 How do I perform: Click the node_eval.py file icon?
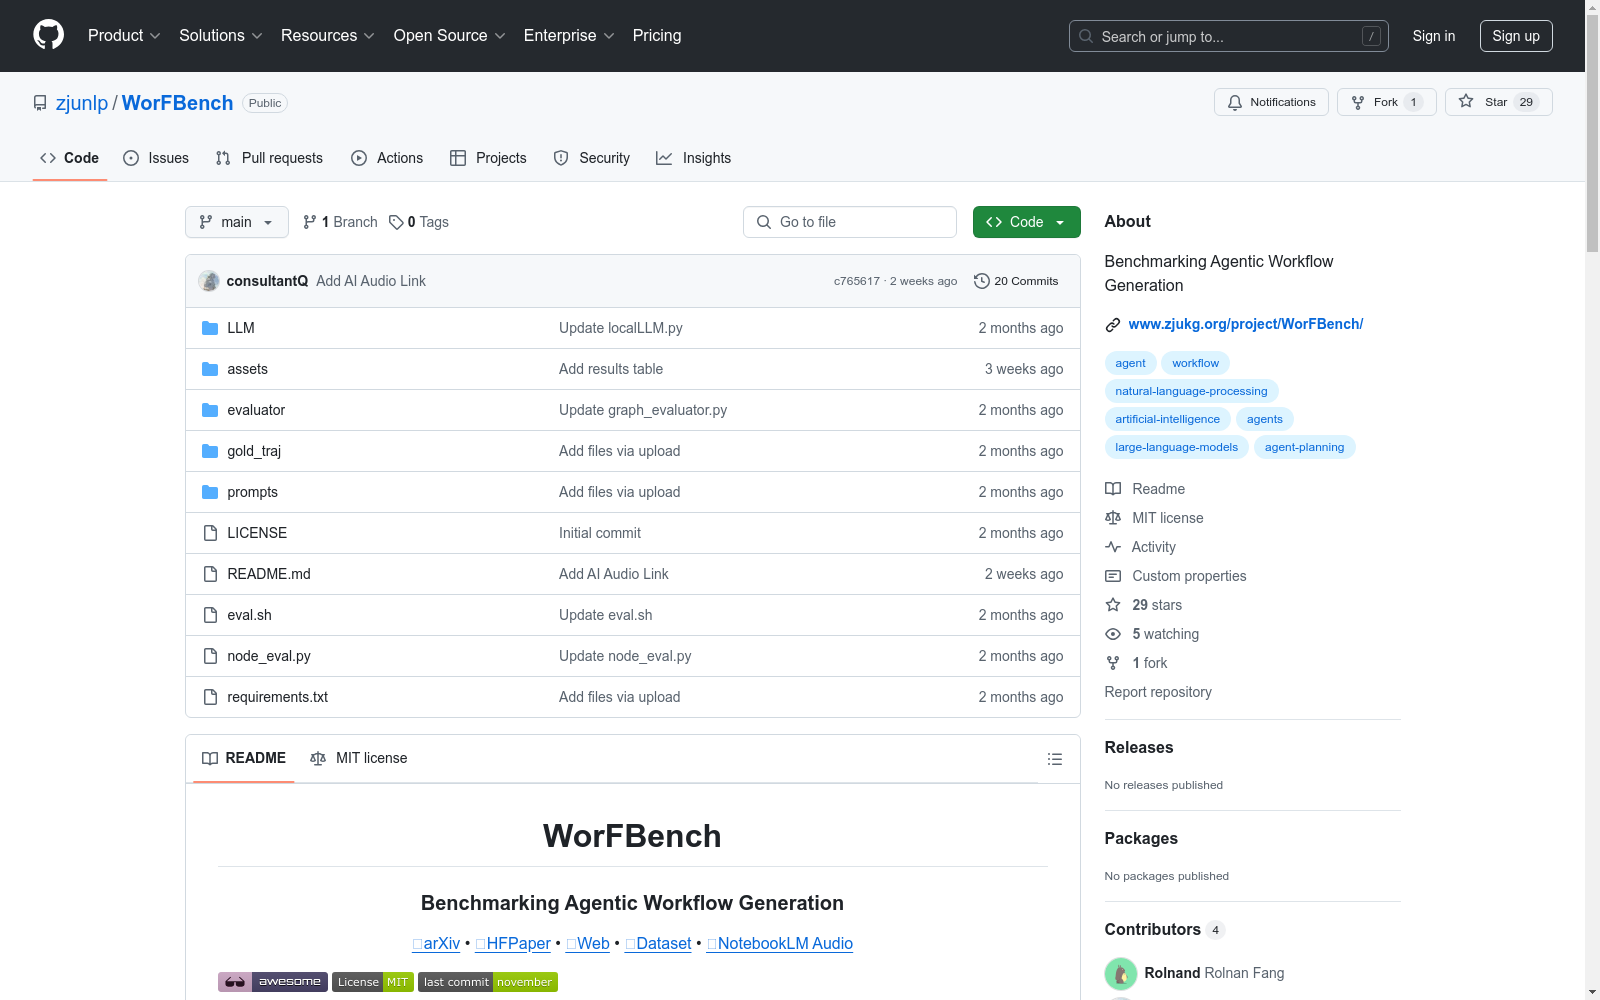210,656
